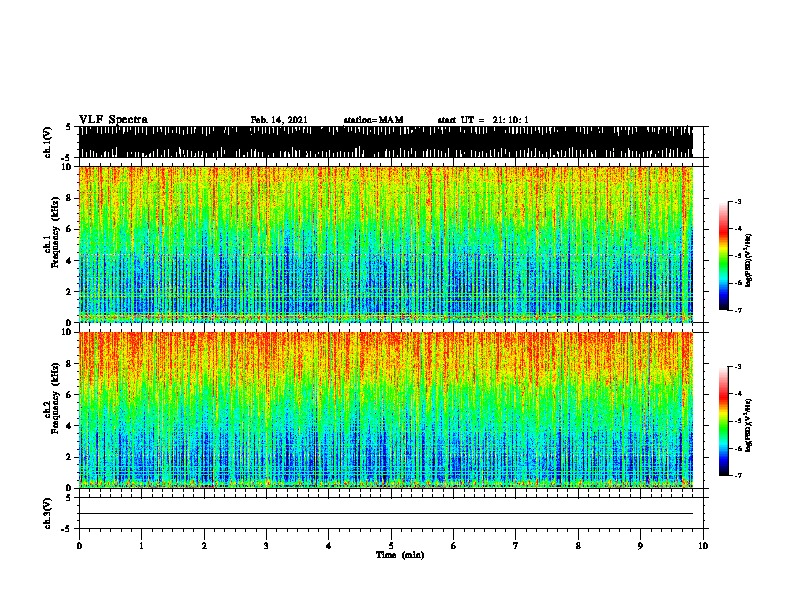Viewport: 792px width, 612px height.
Task: Click the '2' tick on the time axis
Action: click(204, 545)
